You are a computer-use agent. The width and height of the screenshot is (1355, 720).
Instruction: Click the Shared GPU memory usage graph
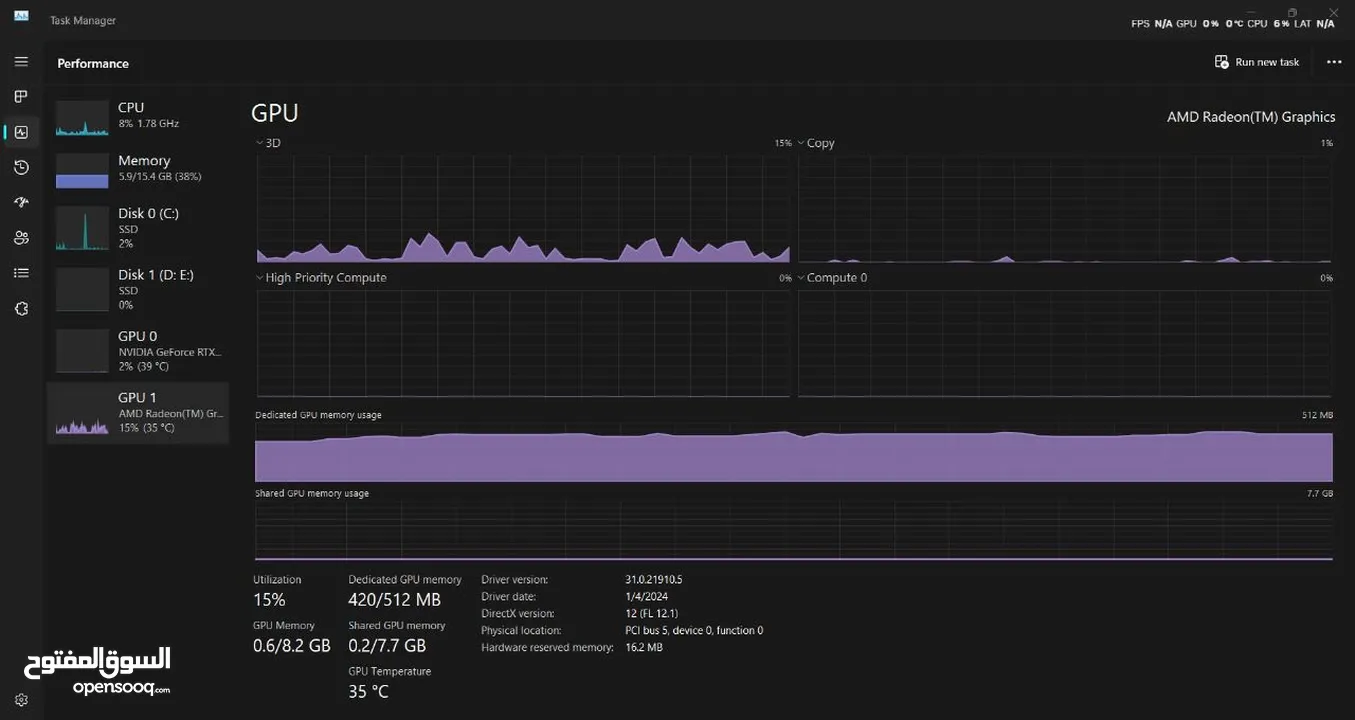coord(794,530)
